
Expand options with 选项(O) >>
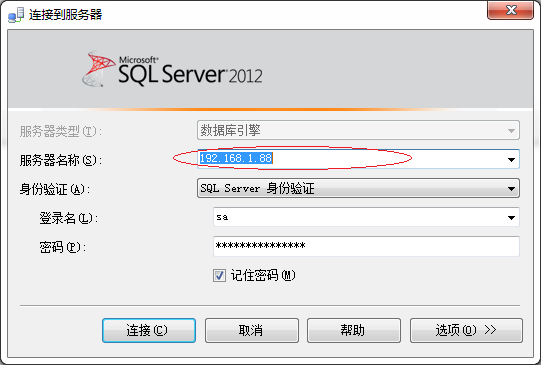[x=466, y=330]
